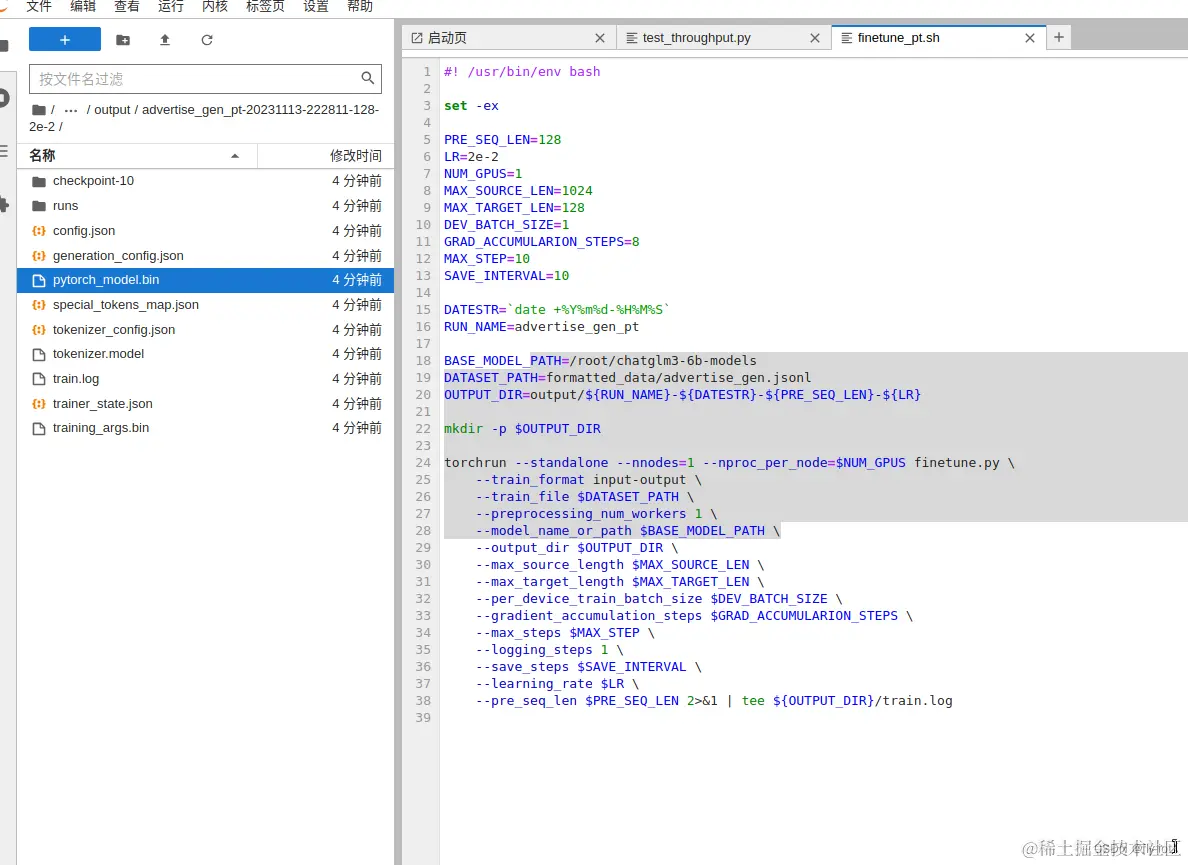Click the '--learning_rate $LR' line
1188x865 pixels.
pos(557,684)
